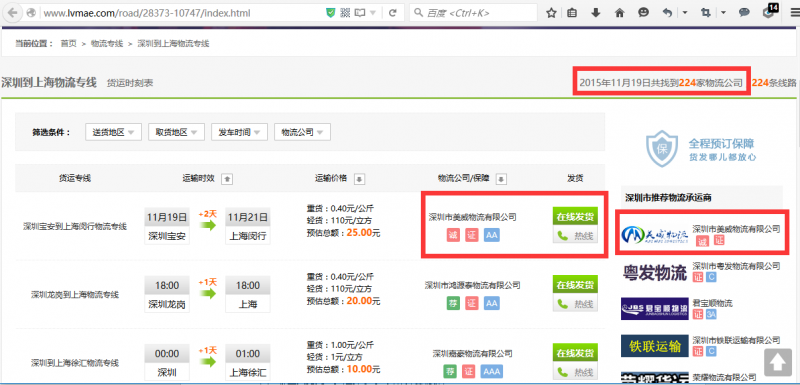Open extension icon with 14 badge
This screenshot has height=385, width=800.
(x=768, y=12)
